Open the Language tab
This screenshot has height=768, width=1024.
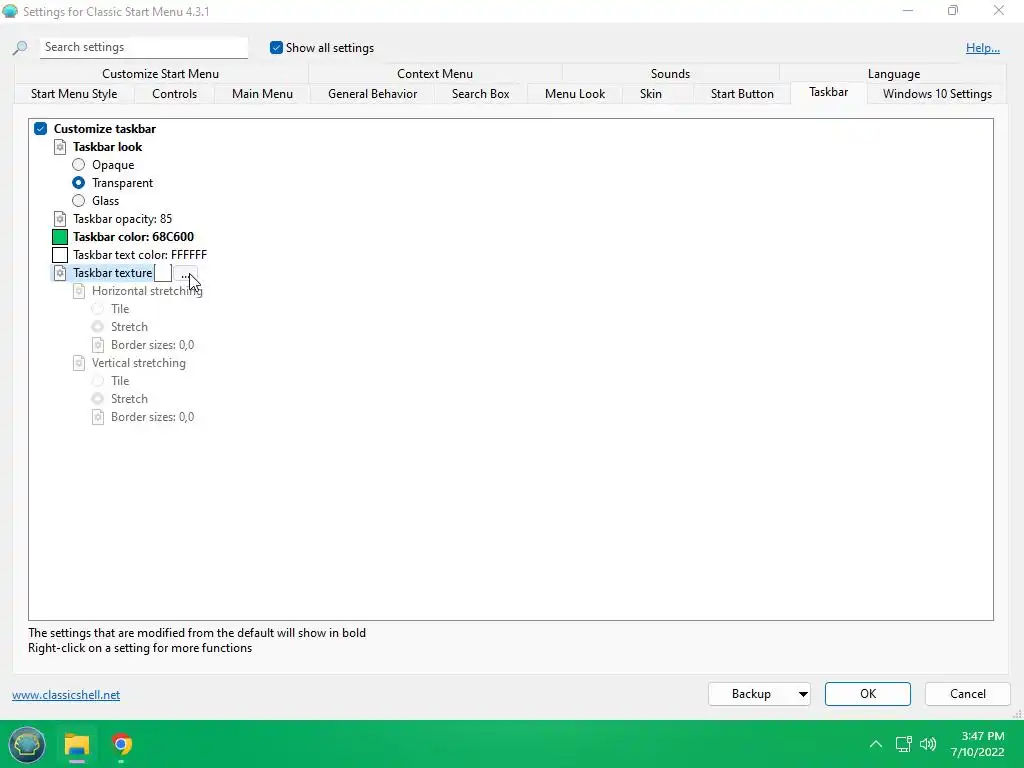893,74
